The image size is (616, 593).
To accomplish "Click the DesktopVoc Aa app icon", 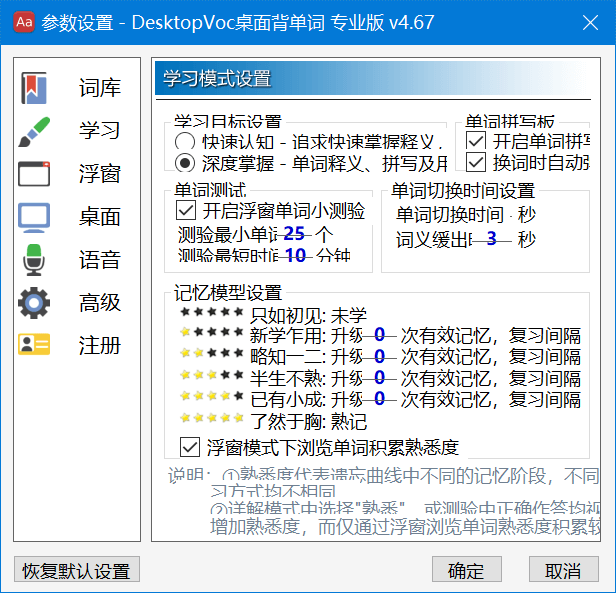I will (24, 22).
